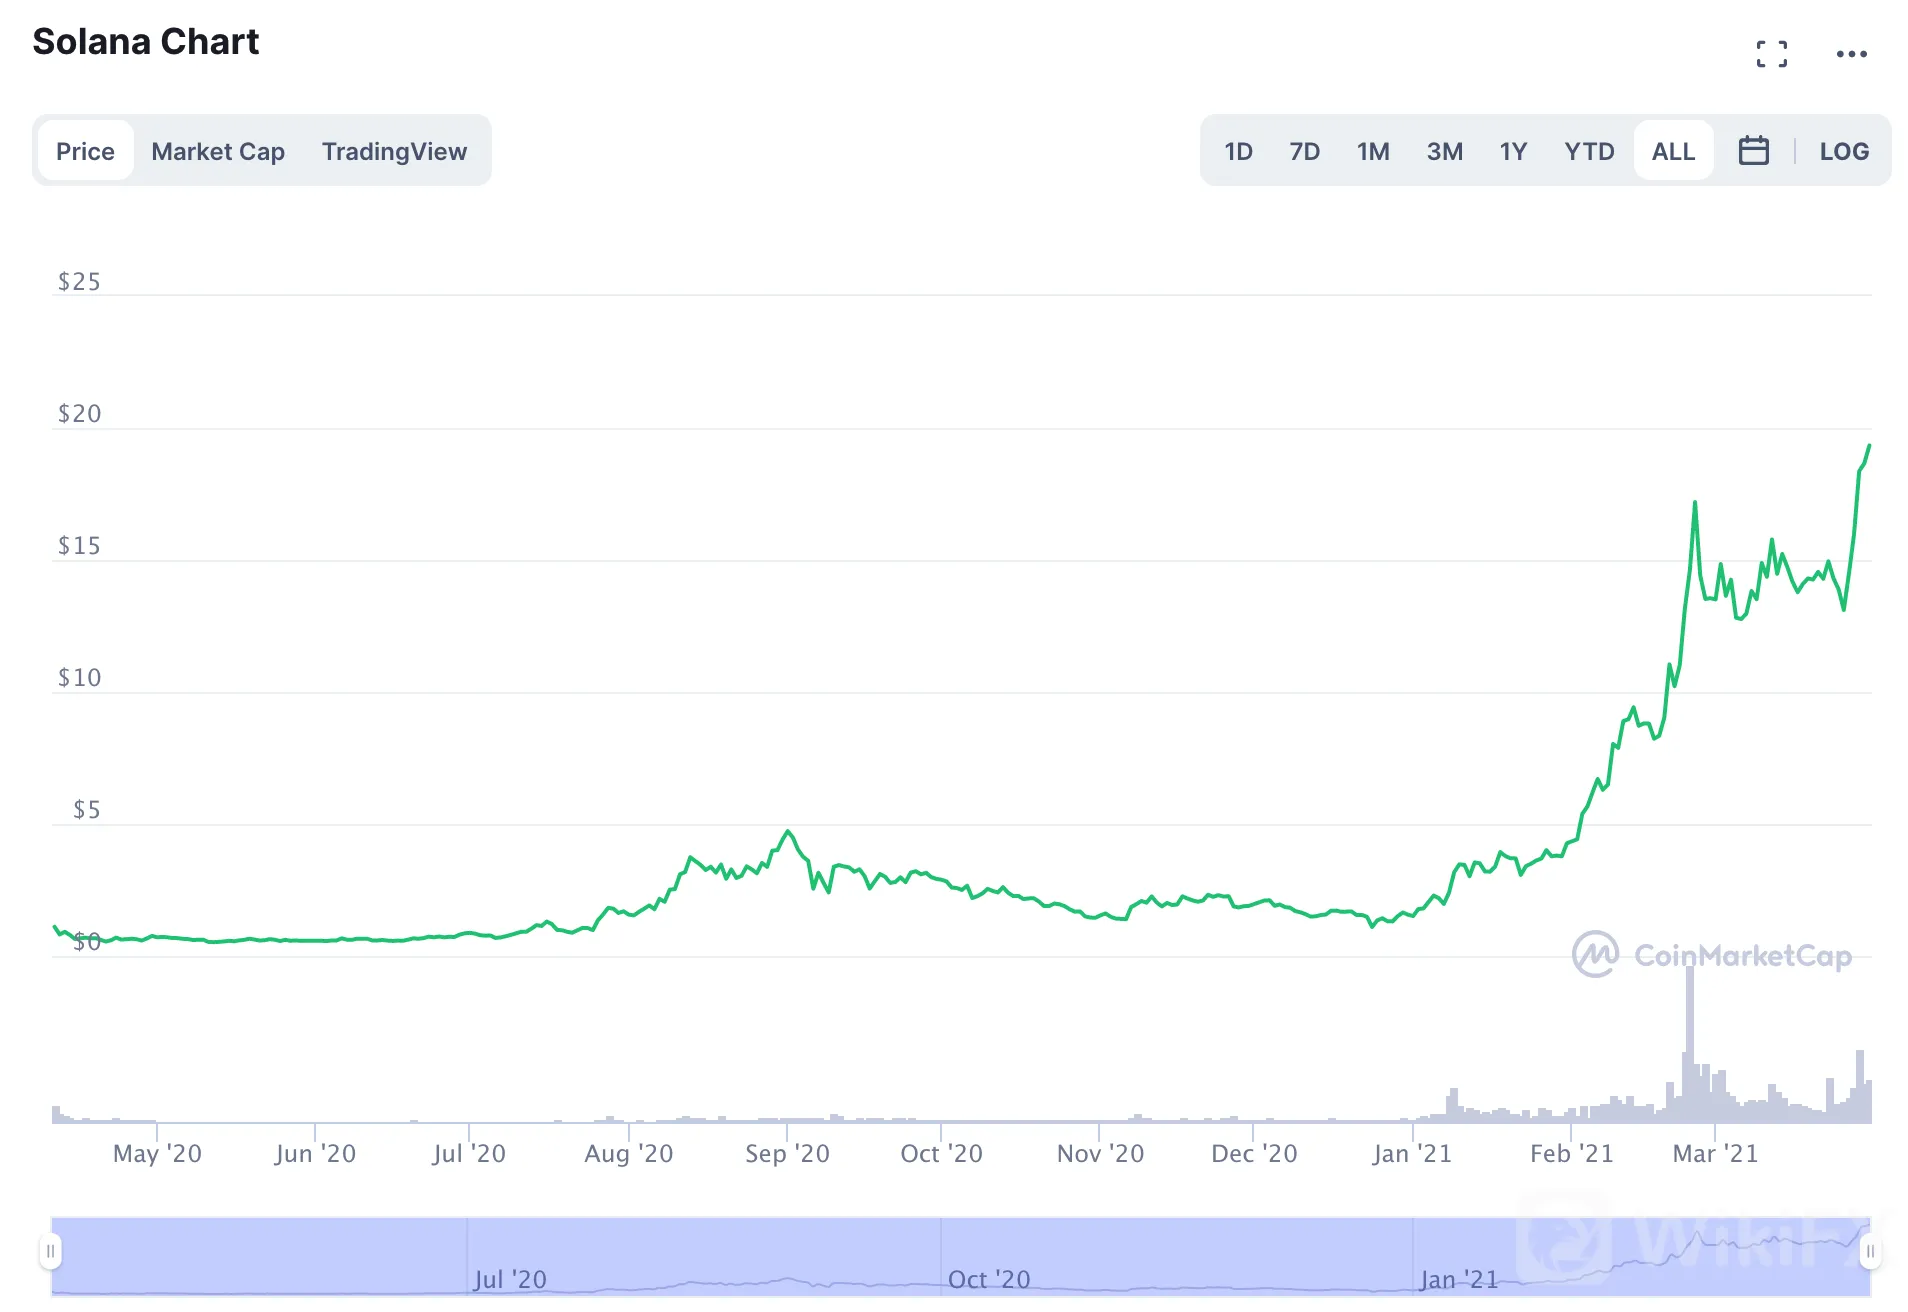Grab the right range selector handle
This screenshot has height=1312, width=1908.
[x=1869, y=1251]
